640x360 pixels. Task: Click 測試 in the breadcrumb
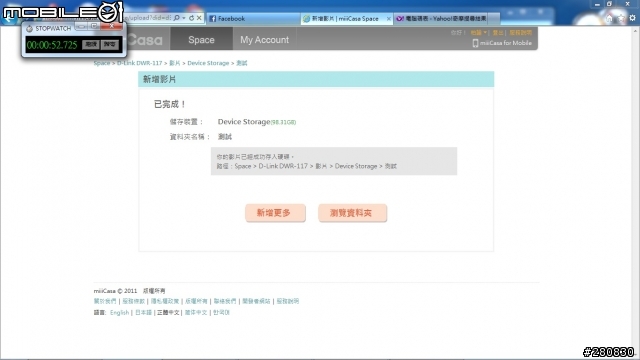coord(242,63)
